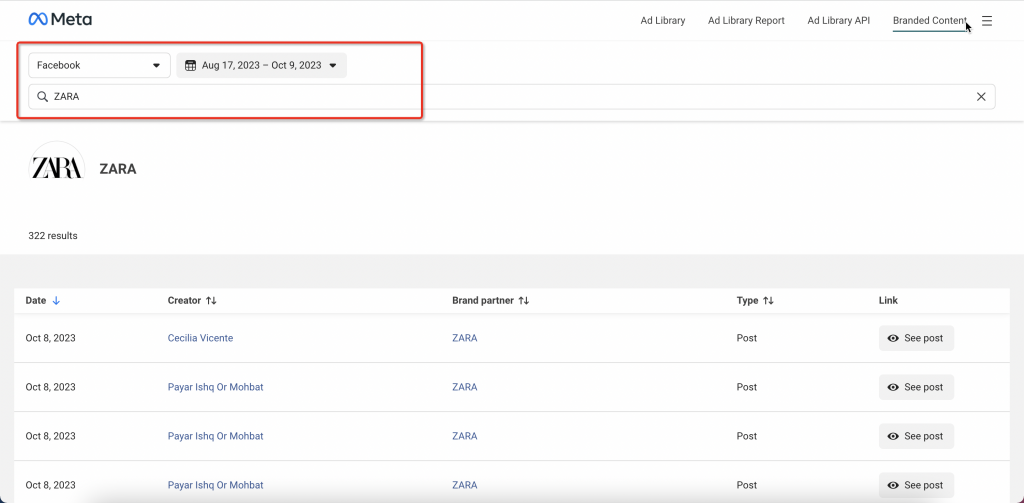The image size is (1024, 503).
Task: Click the calendar icon in date picker
Action: point(190,66)
